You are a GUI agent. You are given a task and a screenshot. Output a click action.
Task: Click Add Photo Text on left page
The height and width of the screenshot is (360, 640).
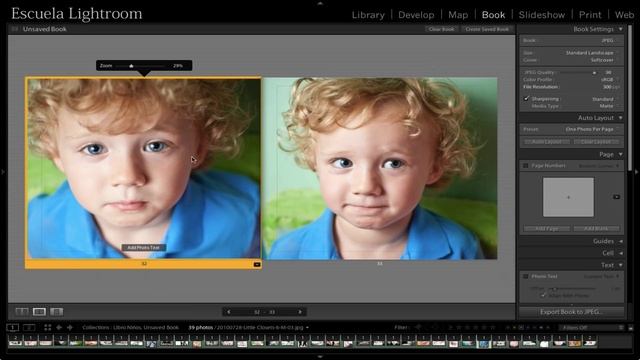coord(143,247)
